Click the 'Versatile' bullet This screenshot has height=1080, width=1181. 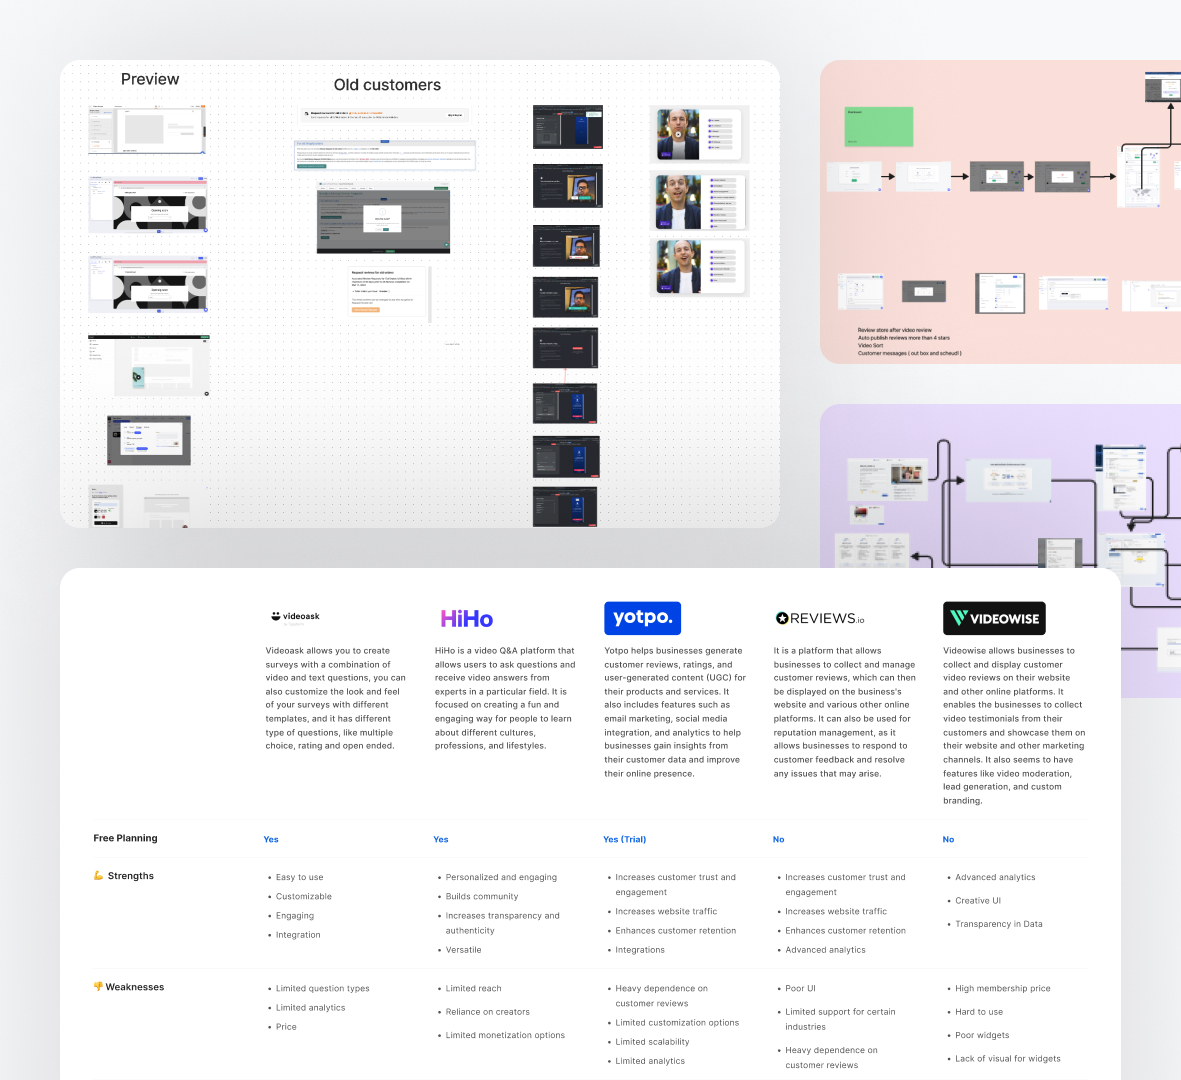463,950
